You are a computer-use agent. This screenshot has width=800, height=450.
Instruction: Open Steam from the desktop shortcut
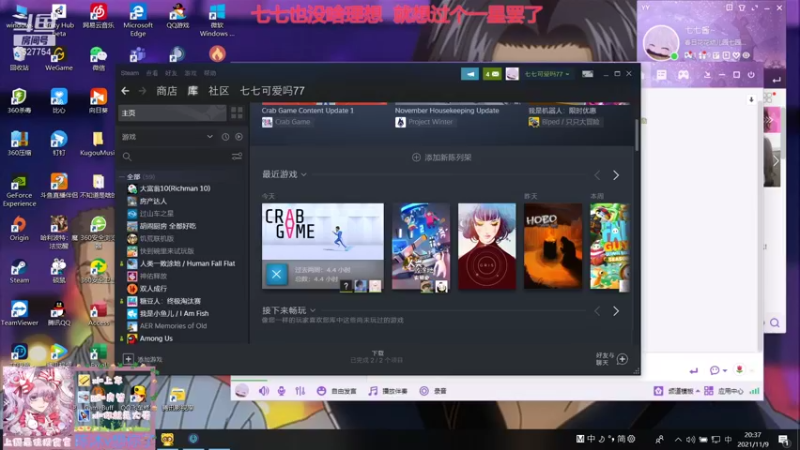[x=19, y=270]
